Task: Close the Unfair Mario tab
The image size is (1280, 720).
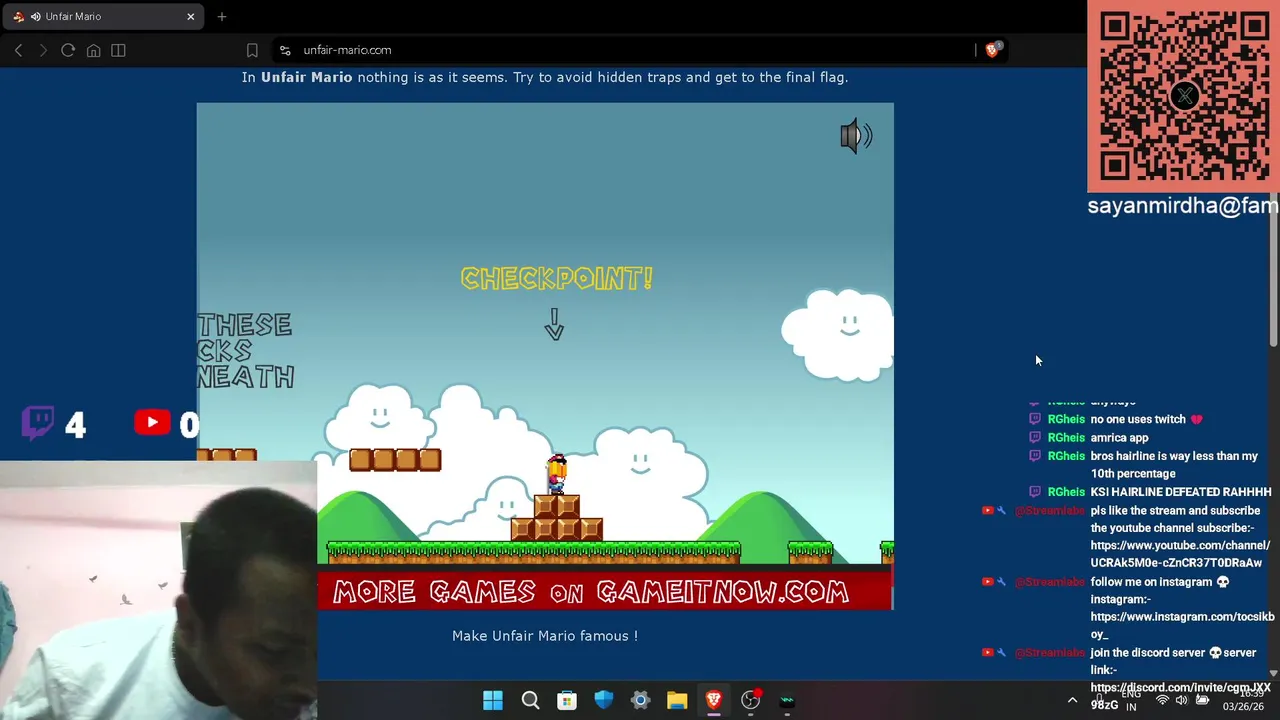Action: [x=190, y=16]
